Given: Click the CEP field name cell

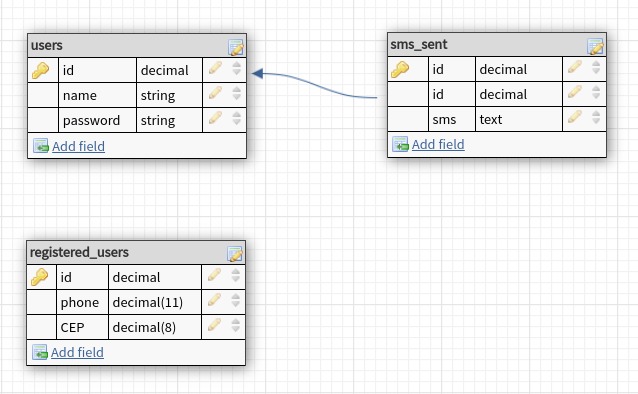Looking at the screenshot, I should (x=83, y=327).
